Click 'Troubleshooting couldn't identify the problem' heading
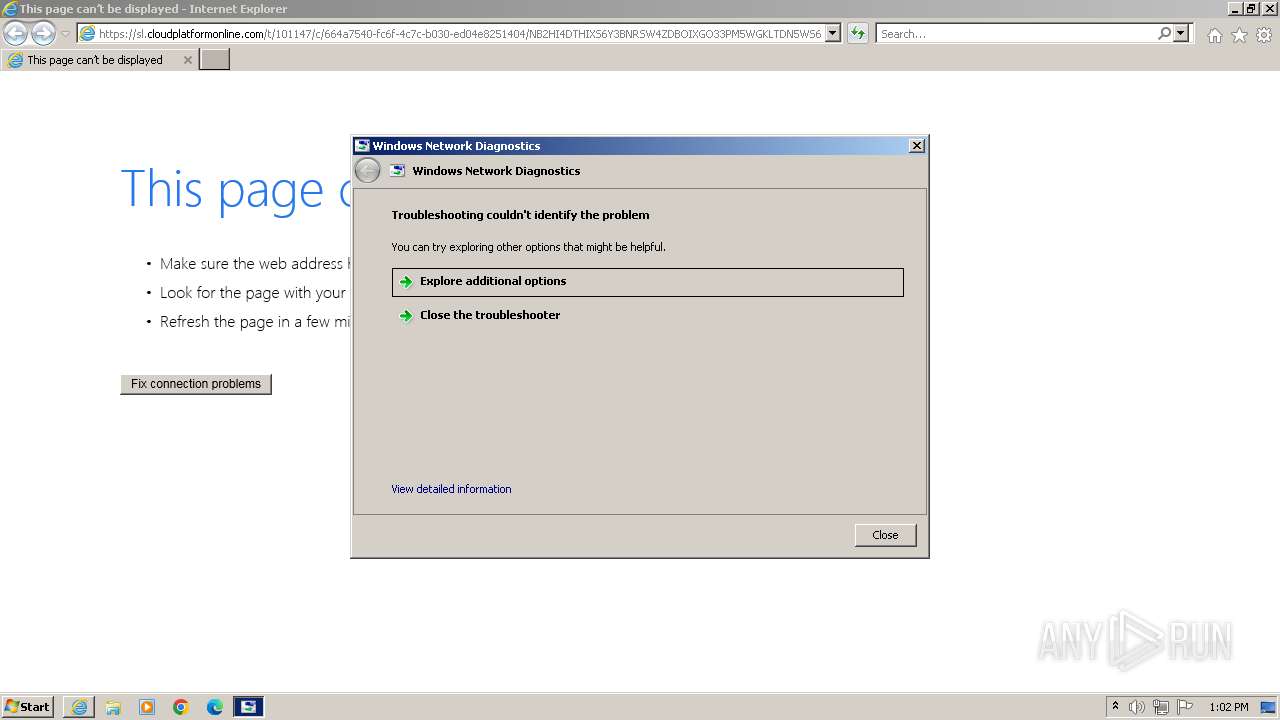1280x720 pixels. point(520,215)
